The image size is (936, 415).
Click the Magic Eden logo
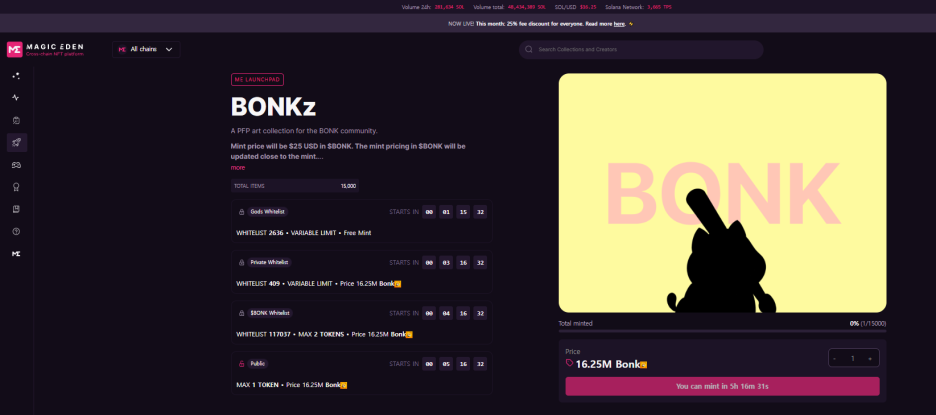(x=45, y=50)
